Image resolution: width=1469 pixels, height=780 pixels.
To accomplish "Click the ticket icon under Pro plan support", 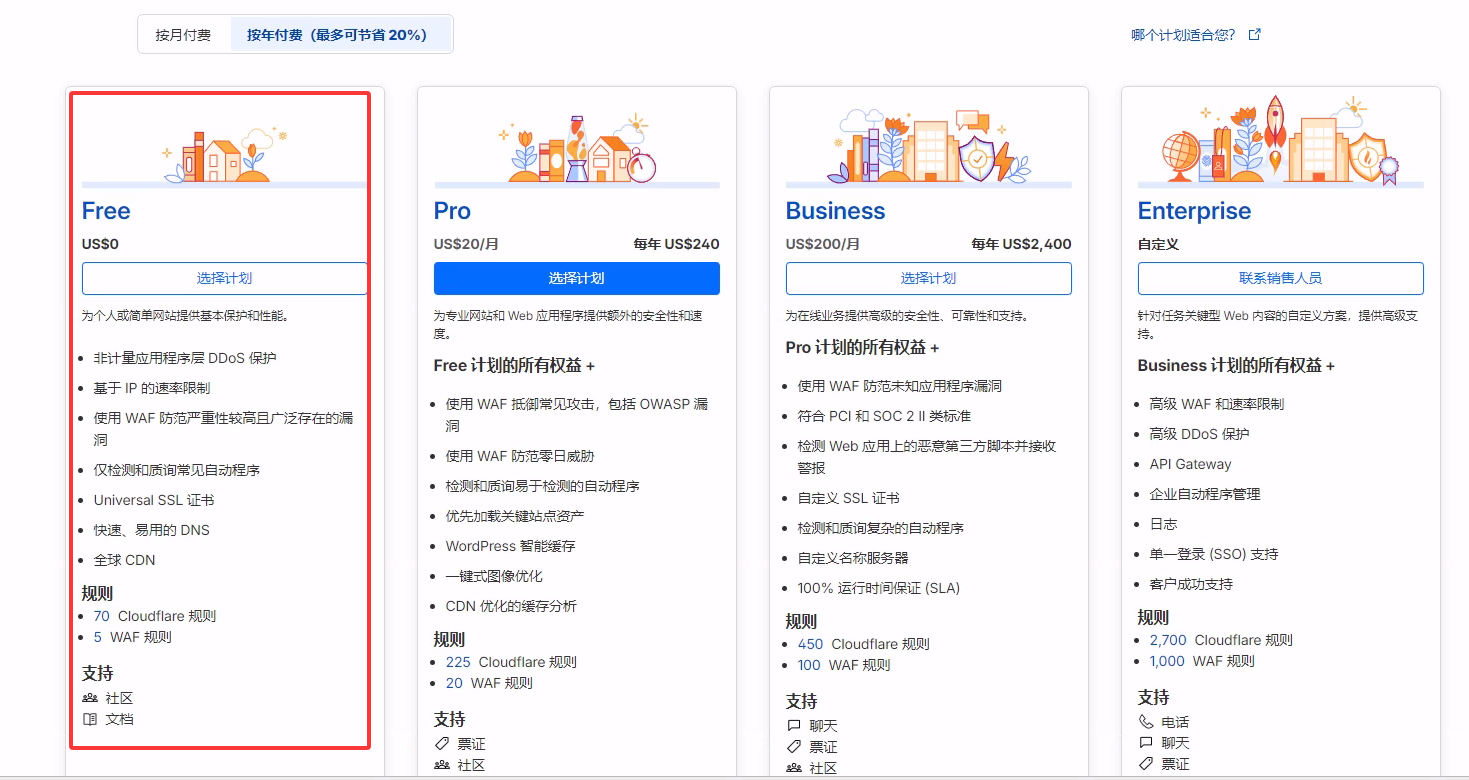I will pyautogui.click(x=442, y=744).
